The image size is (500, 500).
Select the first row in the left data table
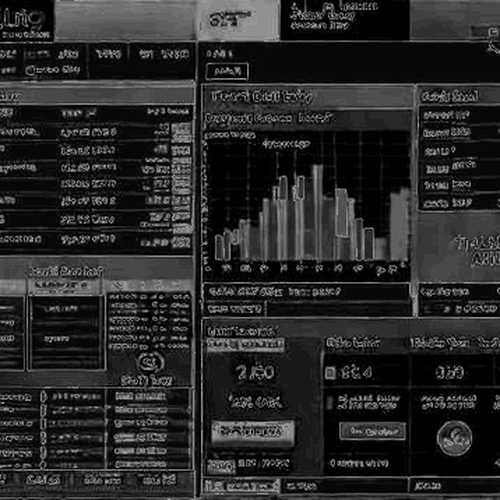[96, 132]
